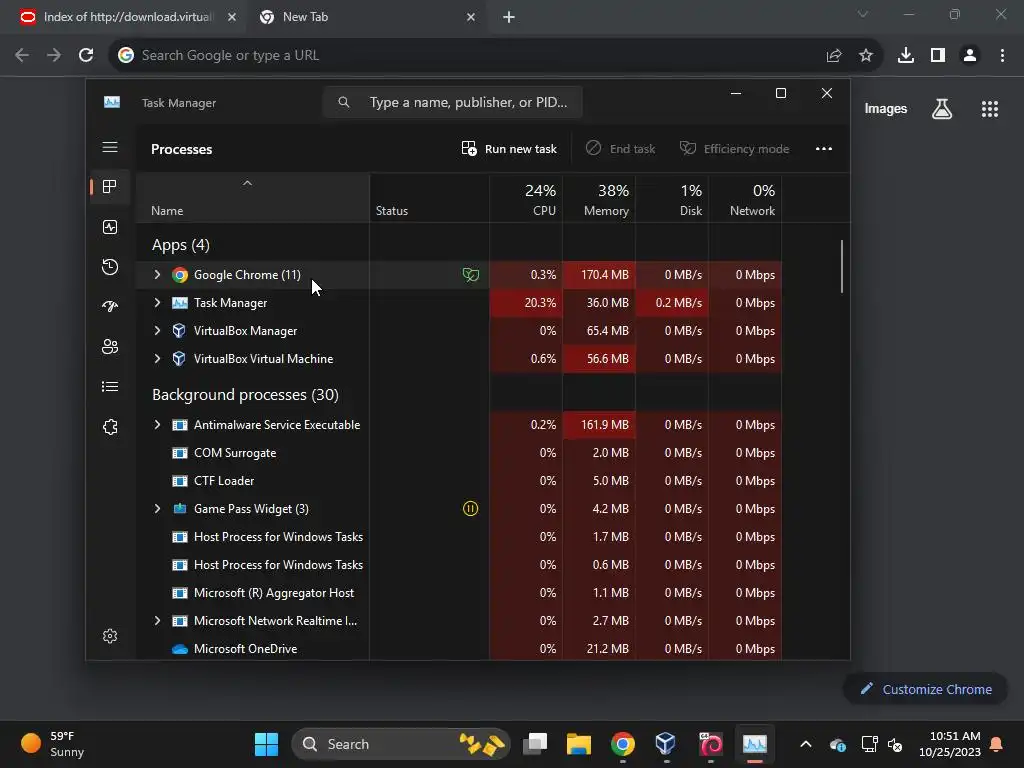Sort processes by CPU column header
This screenshot has height=768, width=1024.
pyautogui.click(x=526, y=199)
